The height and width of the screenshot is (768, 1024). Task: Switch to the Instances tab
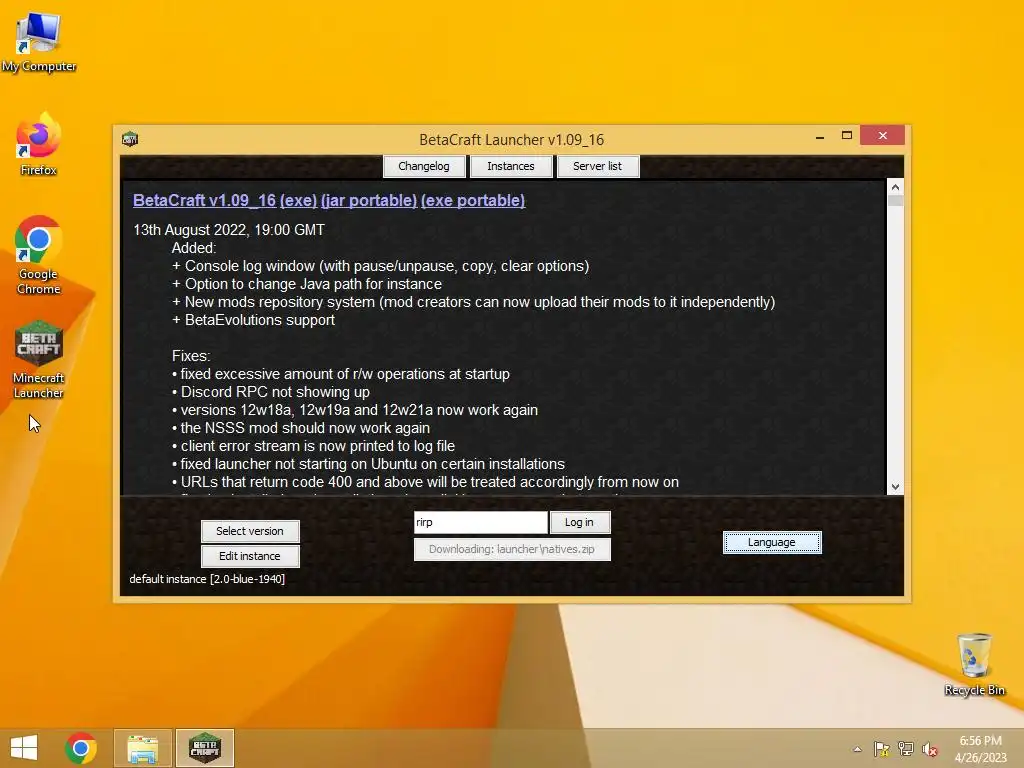pos(511,166)
